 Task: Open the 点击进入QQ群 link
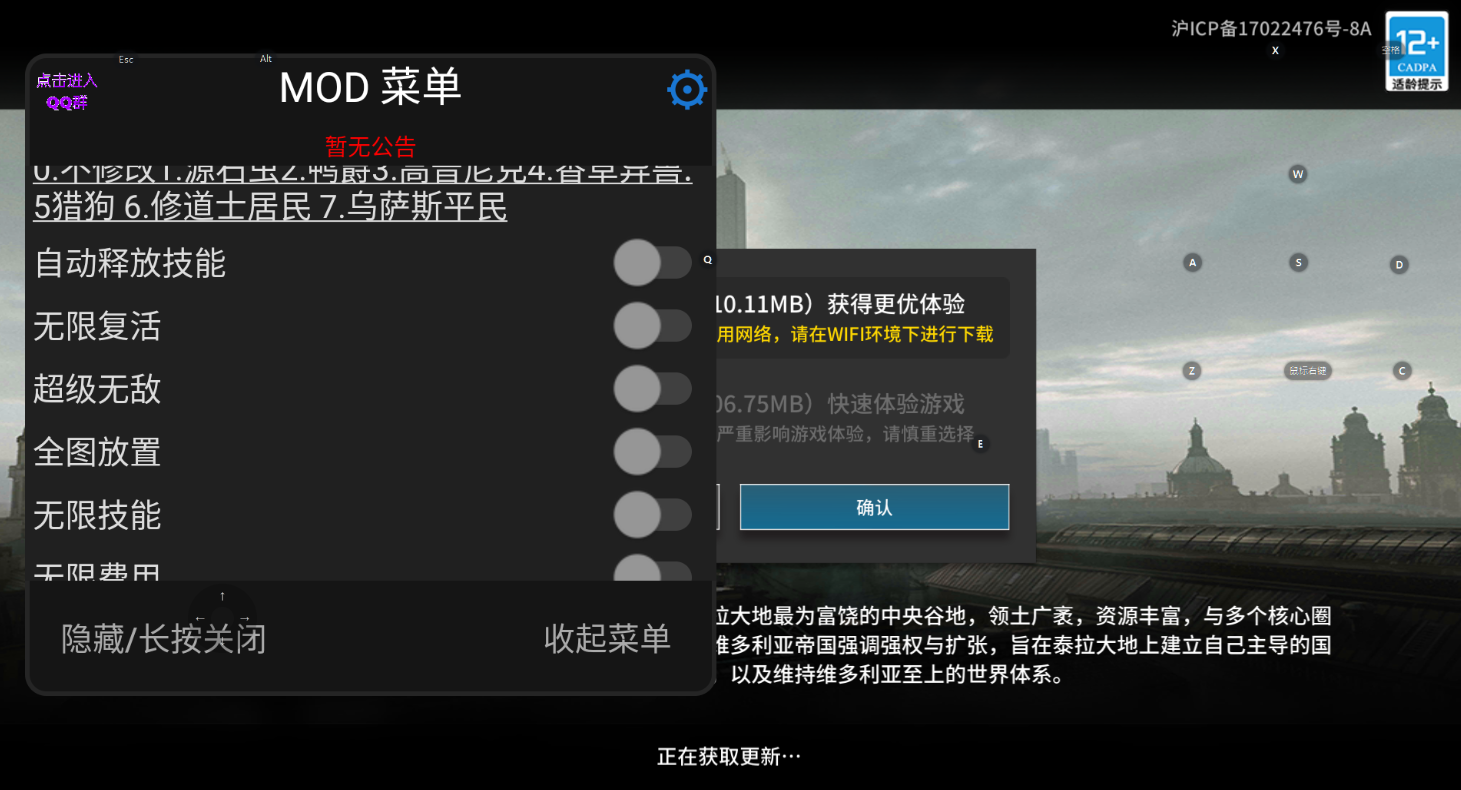(x=67, y=91)
